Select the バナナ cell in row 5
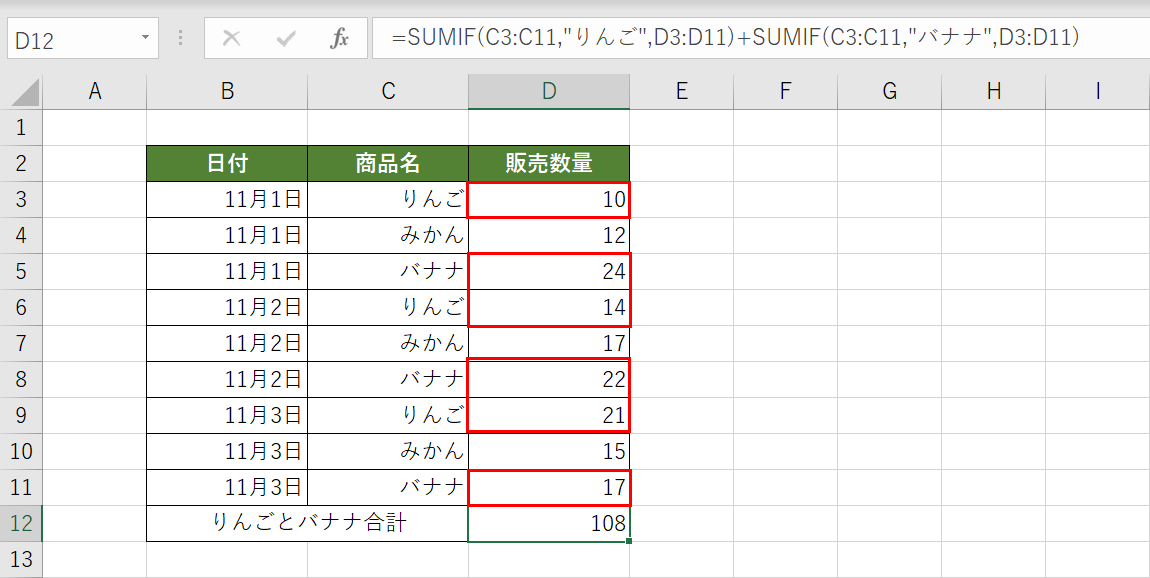The height and width of the screenshot is (578, 1150). pyautogui.click(x=387, y=271)
